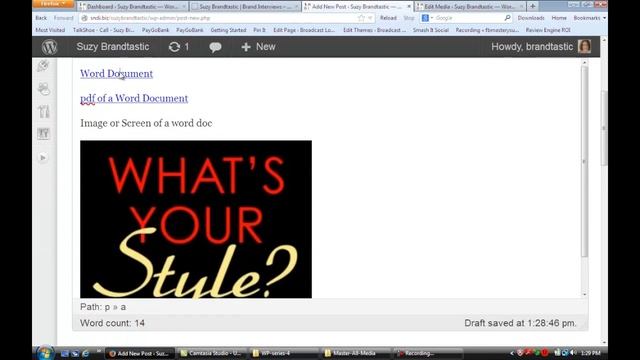Open the Most Visited bookmark
Viewport: 640px width, 360px height.
tap(50, 30)
